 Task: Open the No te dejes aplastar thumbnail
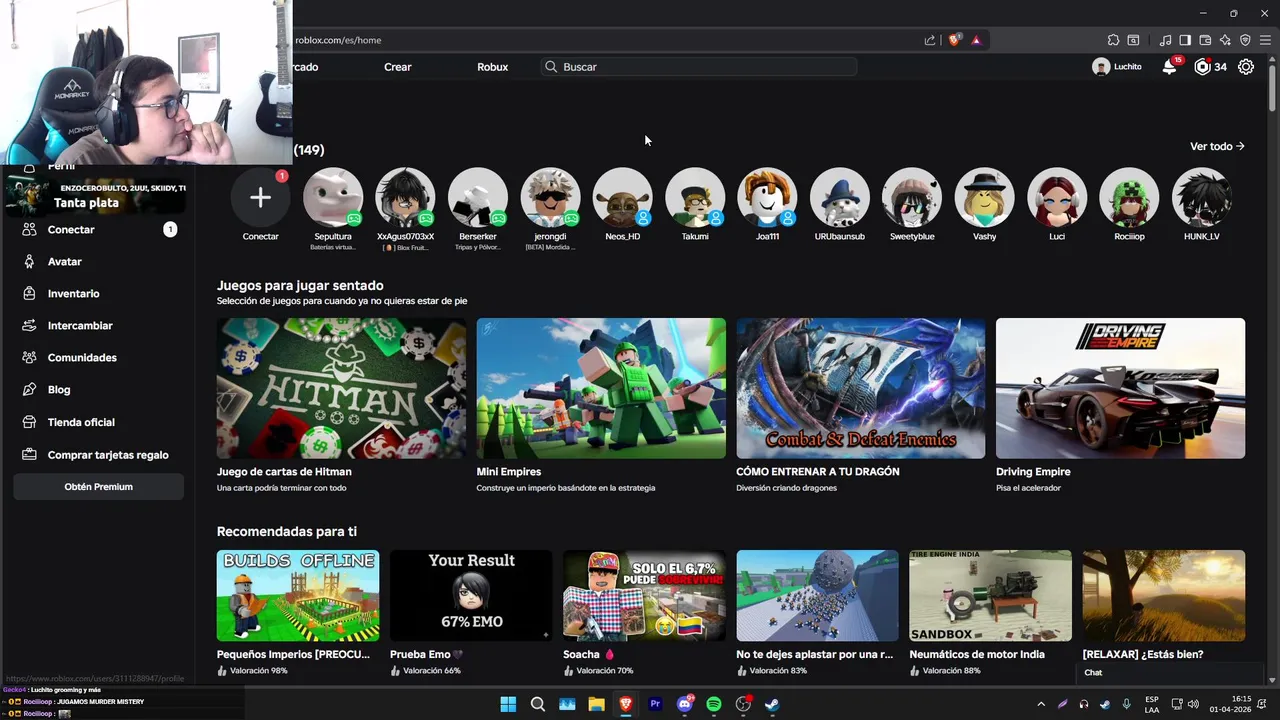[818, 595]
